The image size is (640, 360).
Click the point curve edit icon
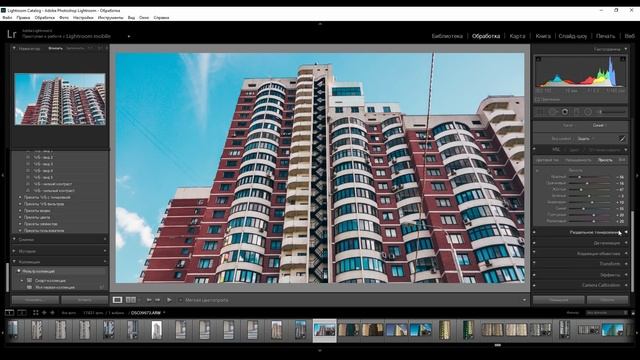622,139
